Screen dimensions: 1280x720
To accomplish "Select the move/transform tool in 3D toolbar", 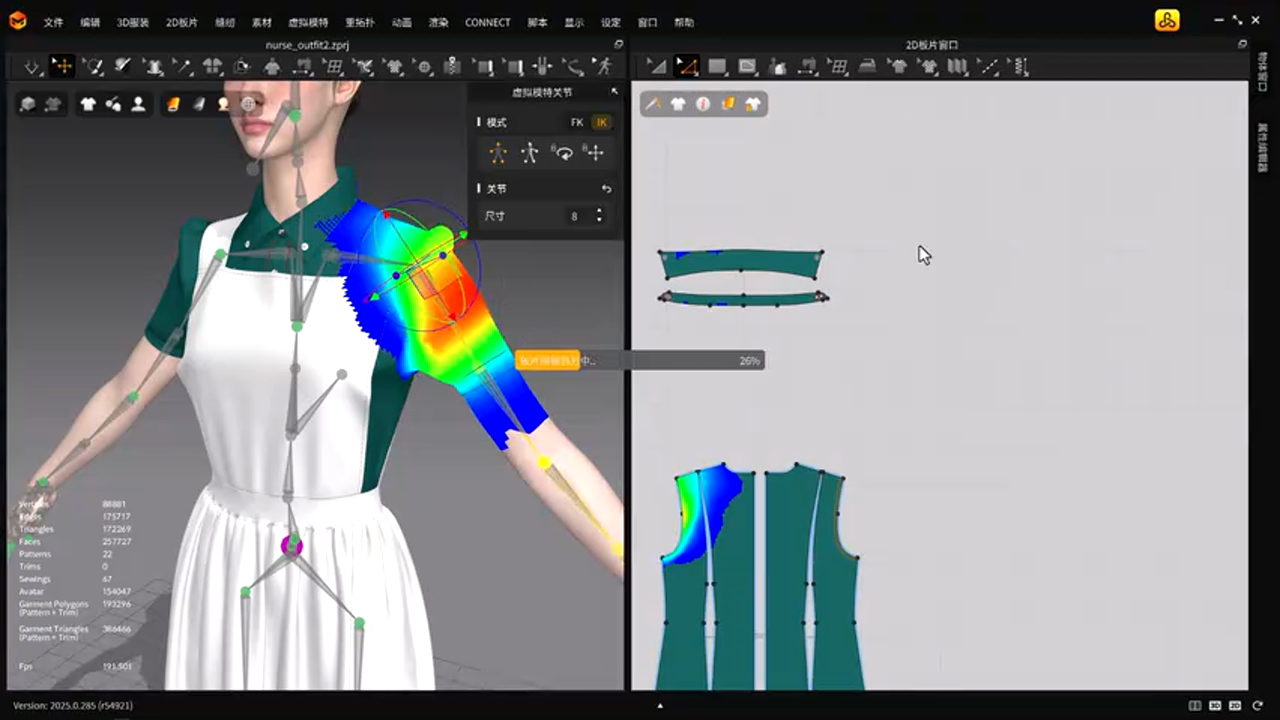I will coord(62,67).
